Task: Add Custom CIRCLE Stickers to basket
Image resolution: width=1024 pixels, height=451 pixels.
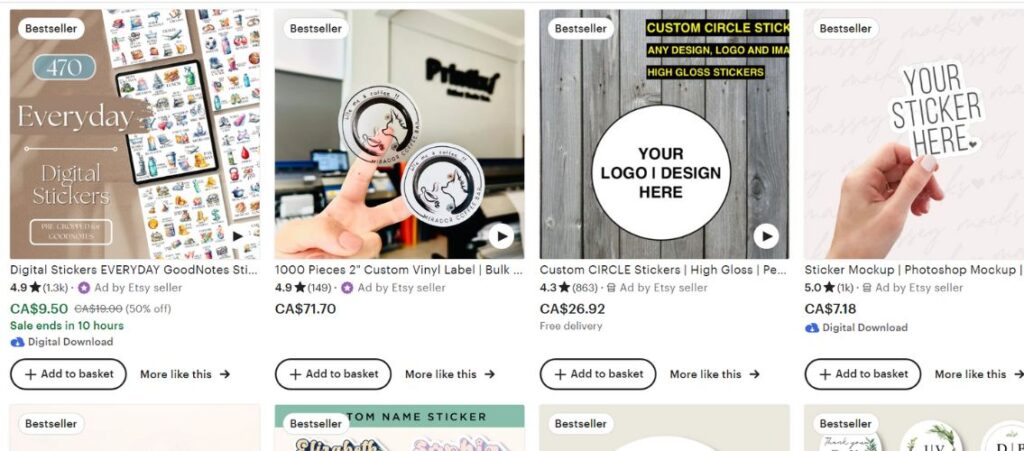Action: click(x=598, y=374)
